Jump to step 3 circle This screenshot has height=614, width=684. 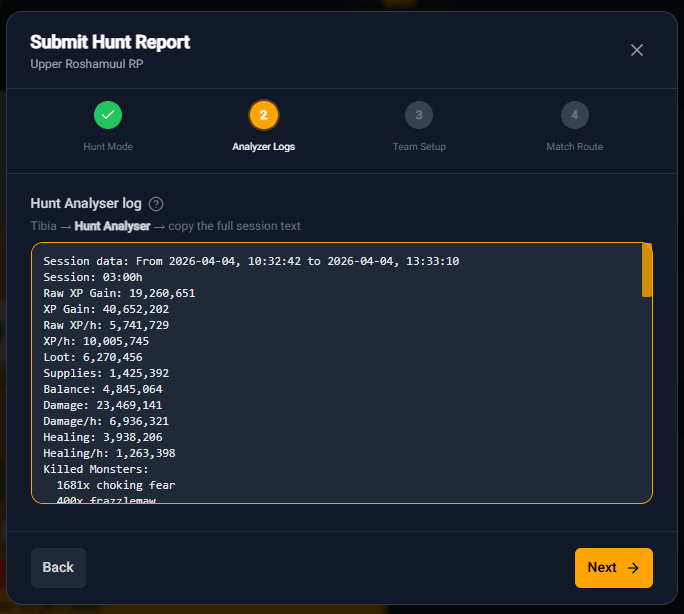419,115
